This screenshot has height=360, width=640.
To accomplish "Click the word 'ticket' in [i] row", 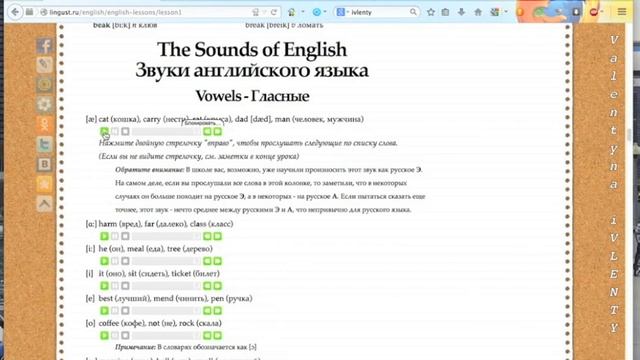I will [x=181, y=273].
